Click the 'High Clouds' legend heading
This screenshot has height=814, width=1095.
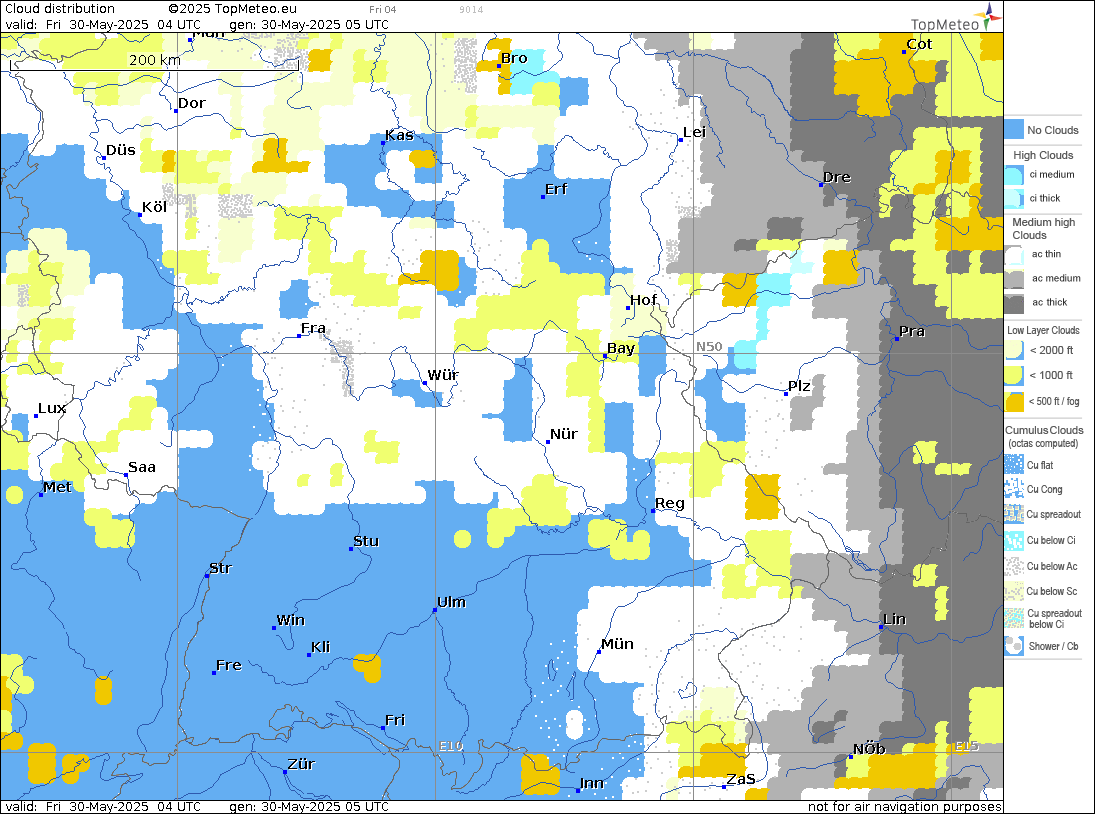pyautogui.click(x=1043, y=155)
